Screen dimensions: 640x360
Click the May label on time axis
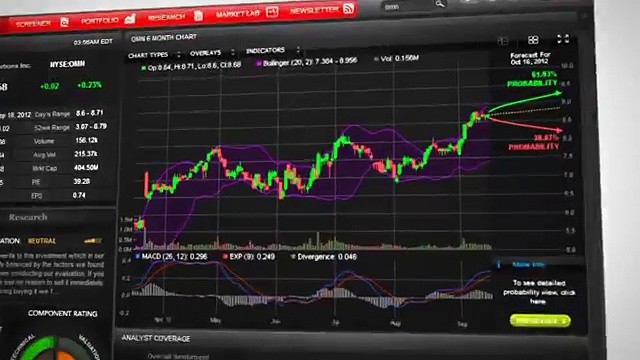click(216, 321)
